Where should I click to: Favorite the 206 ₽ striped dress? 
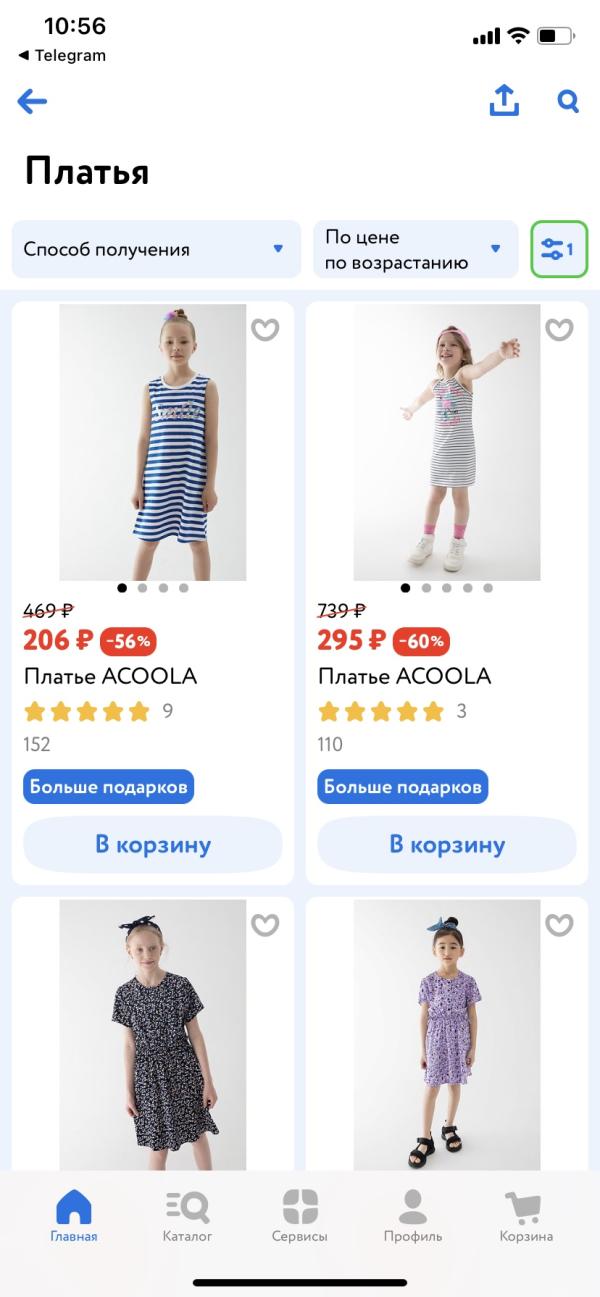click(x=265, y=329)
